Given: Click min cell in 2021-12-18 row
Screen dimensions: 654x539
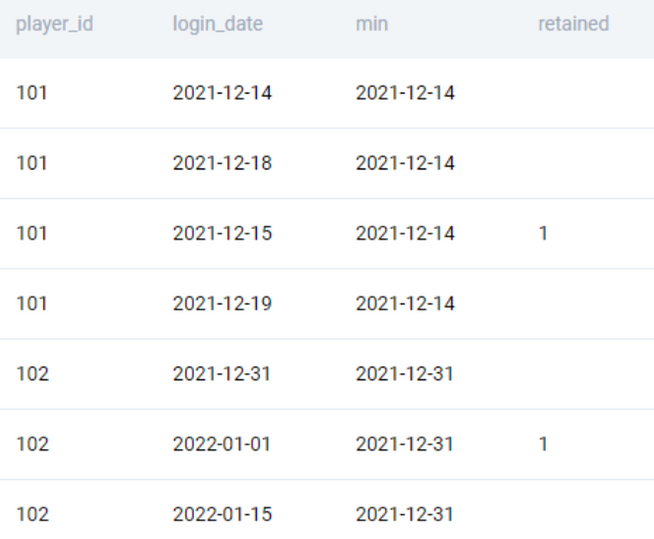Looking at the screenshot, I should [405, 163].
